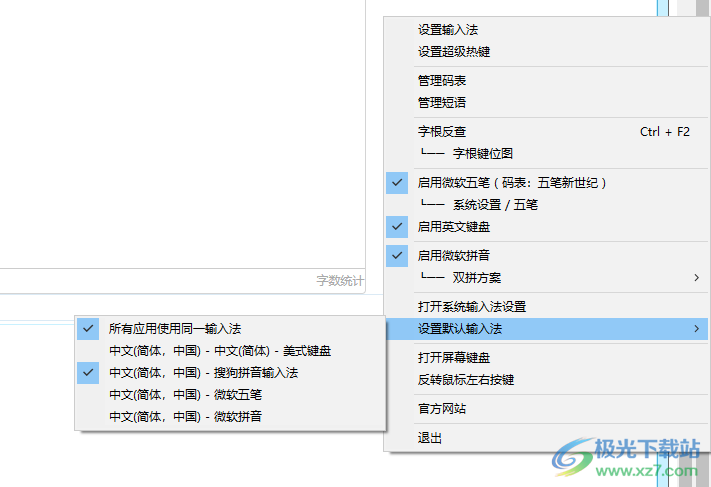Select 搜狗拼音输入法 as default
This screenshot has height=487, width=711.
click(230, 373)
